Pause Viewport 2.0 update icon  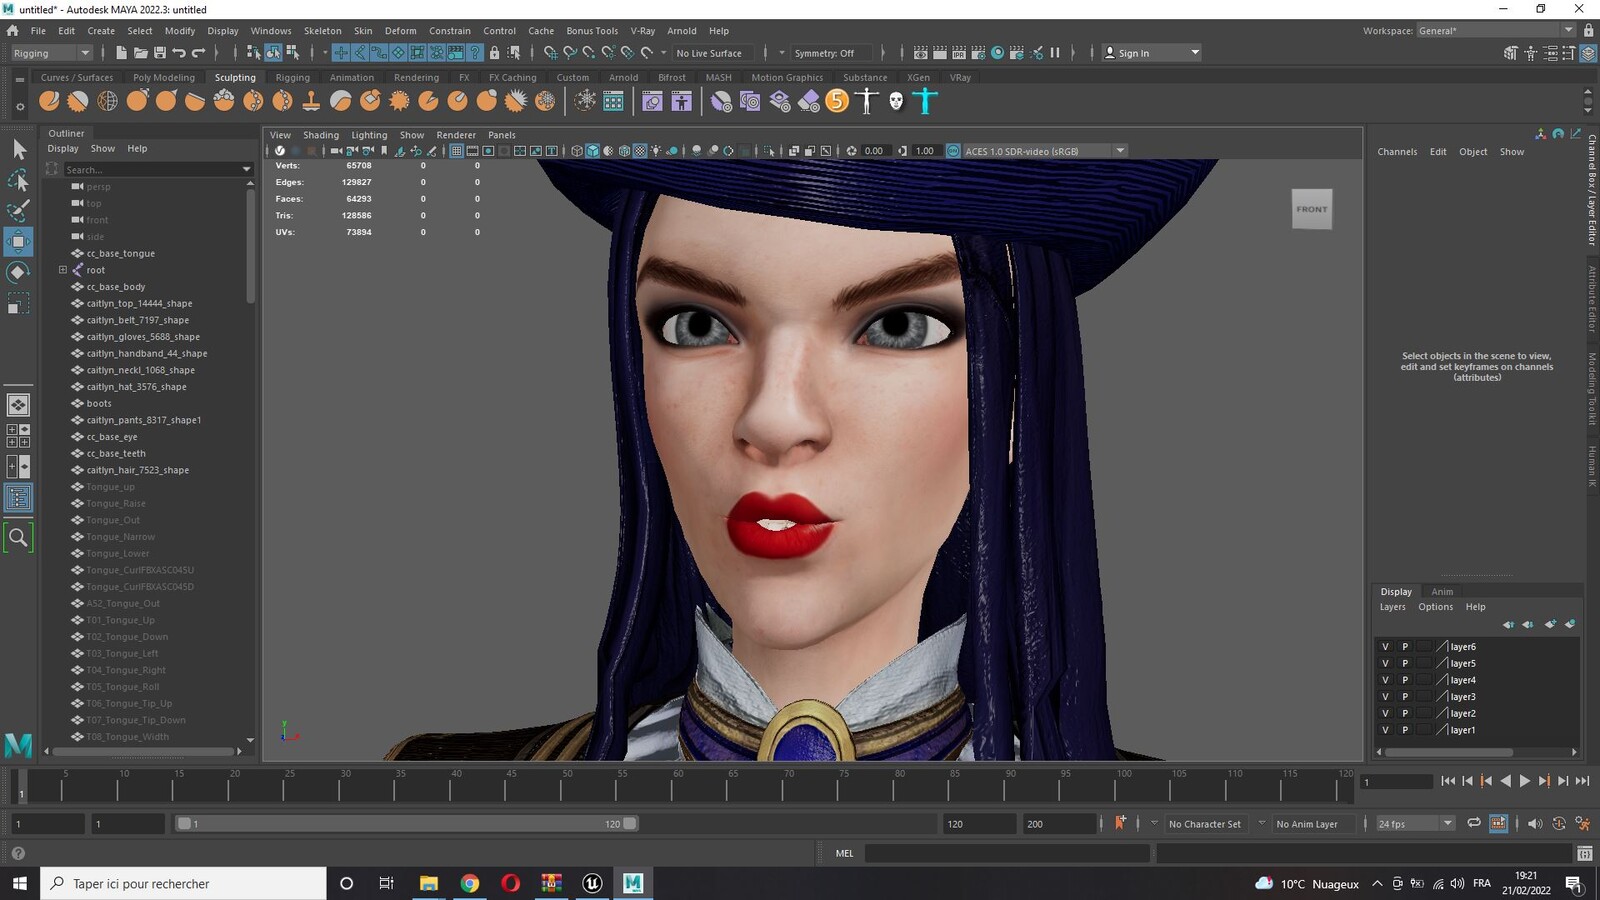(1055, 53)
